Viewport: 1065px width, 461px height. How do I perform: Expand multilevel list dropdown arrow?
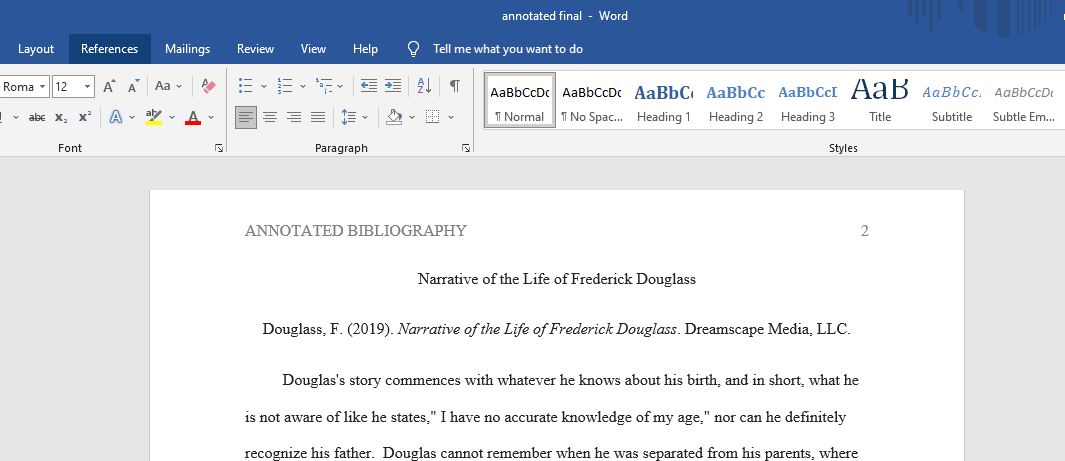coord(340,86)
